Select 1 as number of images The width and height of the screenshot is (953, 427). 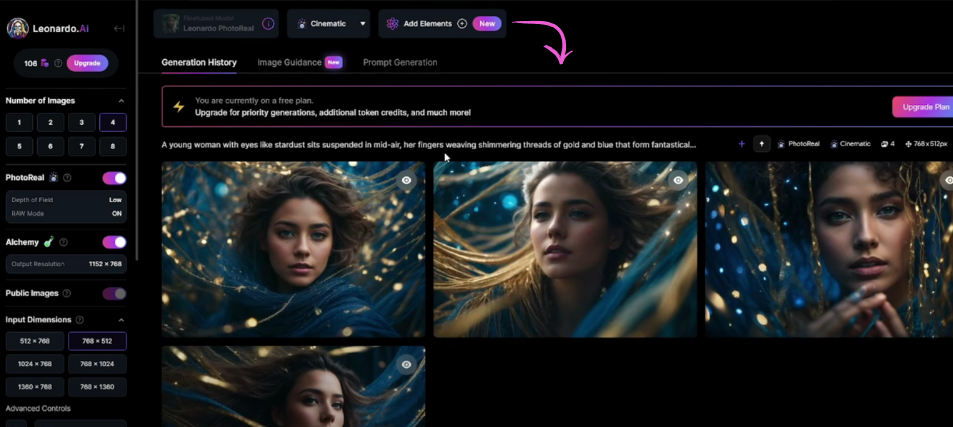[19, 123]
